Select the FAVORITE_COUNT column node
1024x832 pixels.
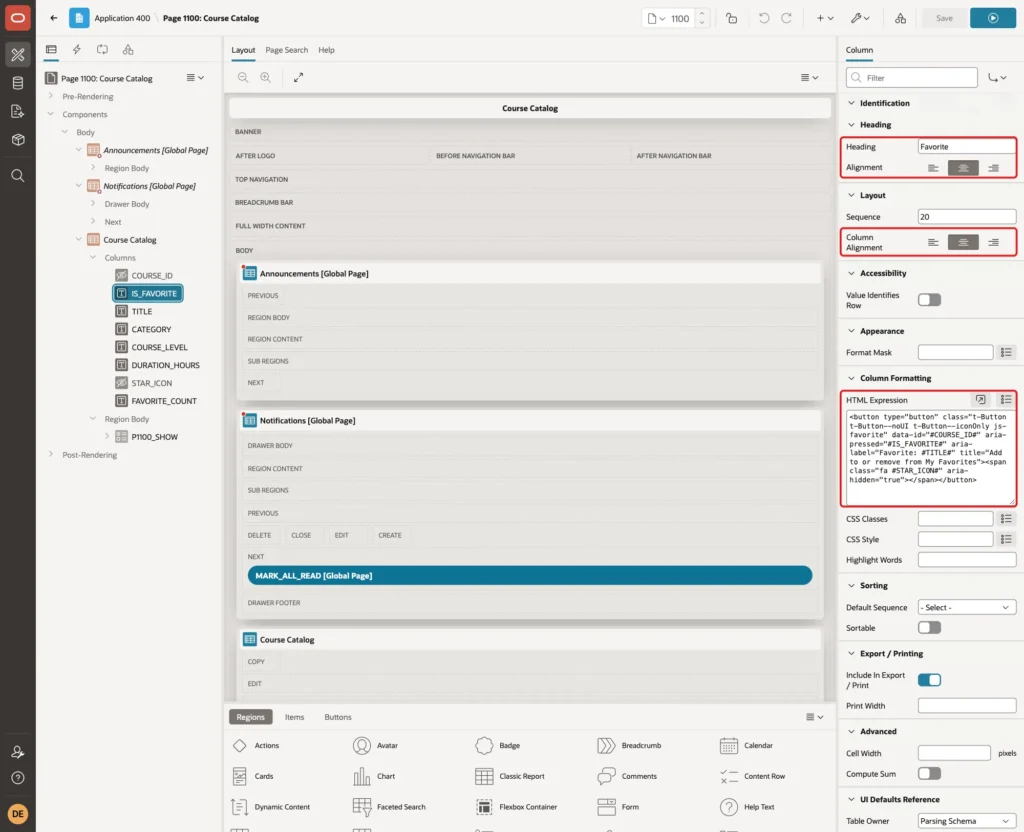[x=163, y=401]
